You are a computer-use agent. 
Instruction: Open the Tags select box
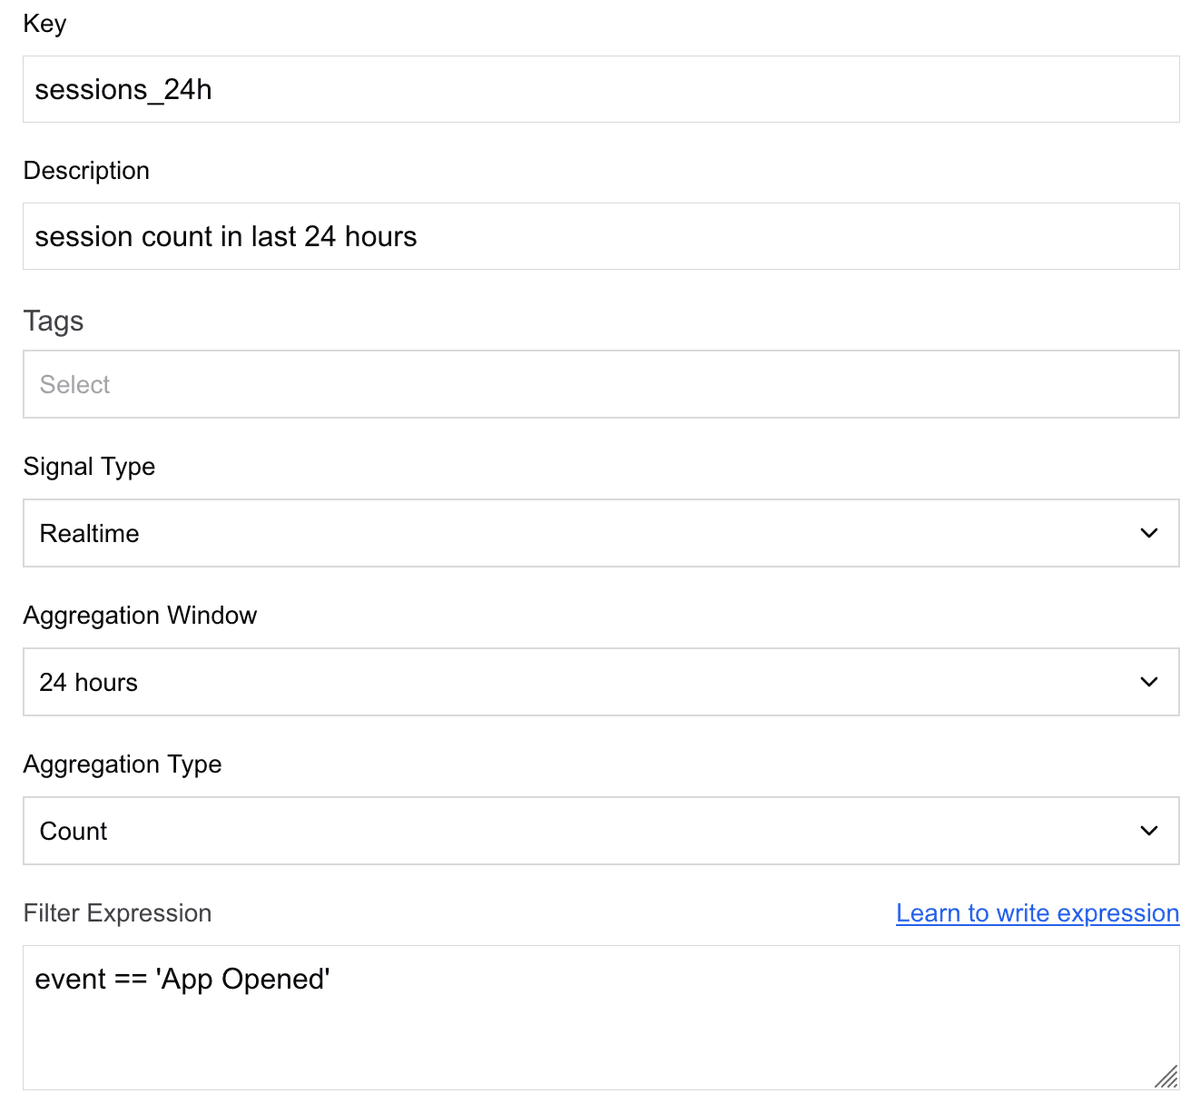[600, 384]
